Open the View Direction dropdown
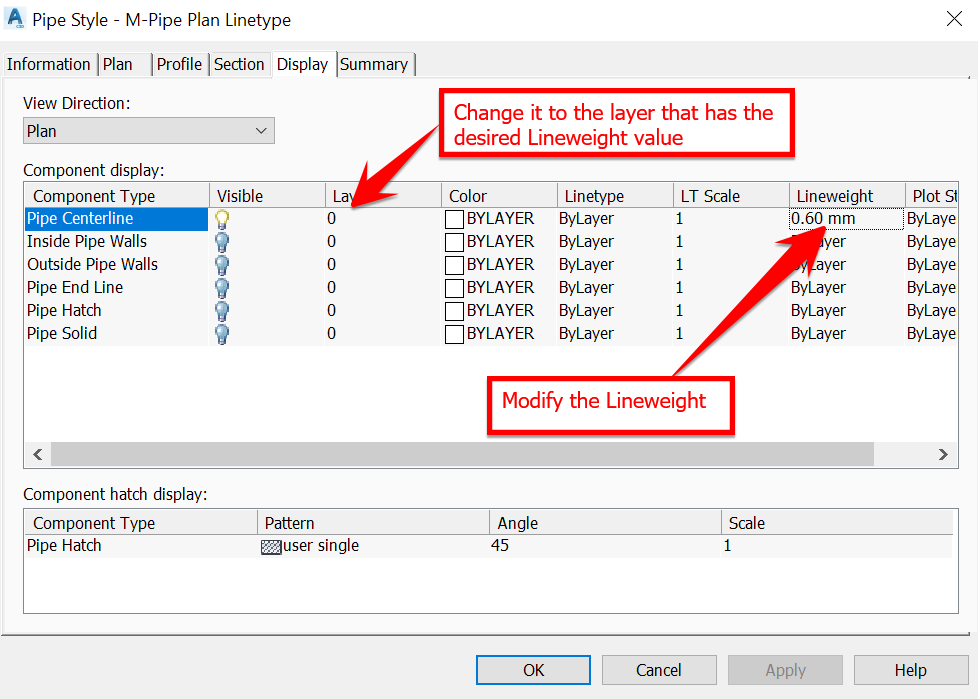The width and height of the screenshot is (980, 699). (261, 130)
